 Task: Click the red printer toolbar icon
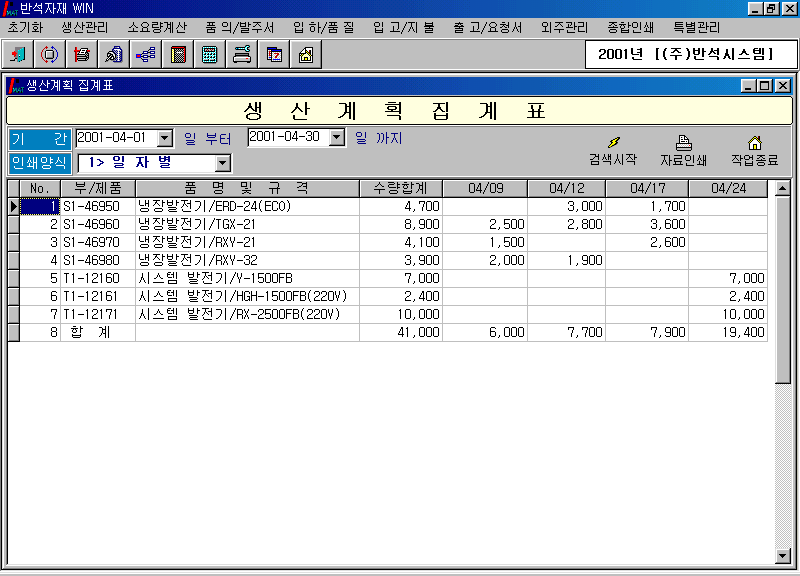coord(82,55)
